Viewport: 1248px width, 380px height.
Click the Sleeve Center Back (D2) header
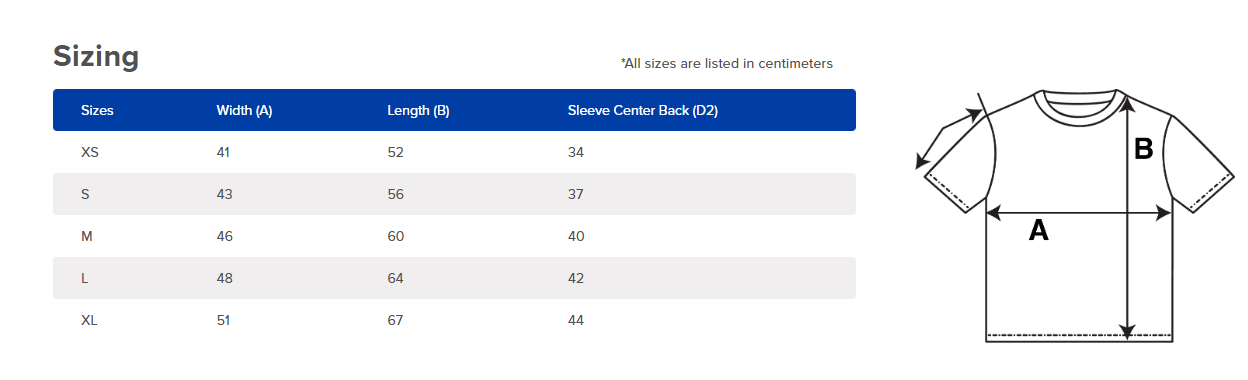coord(643,110)
